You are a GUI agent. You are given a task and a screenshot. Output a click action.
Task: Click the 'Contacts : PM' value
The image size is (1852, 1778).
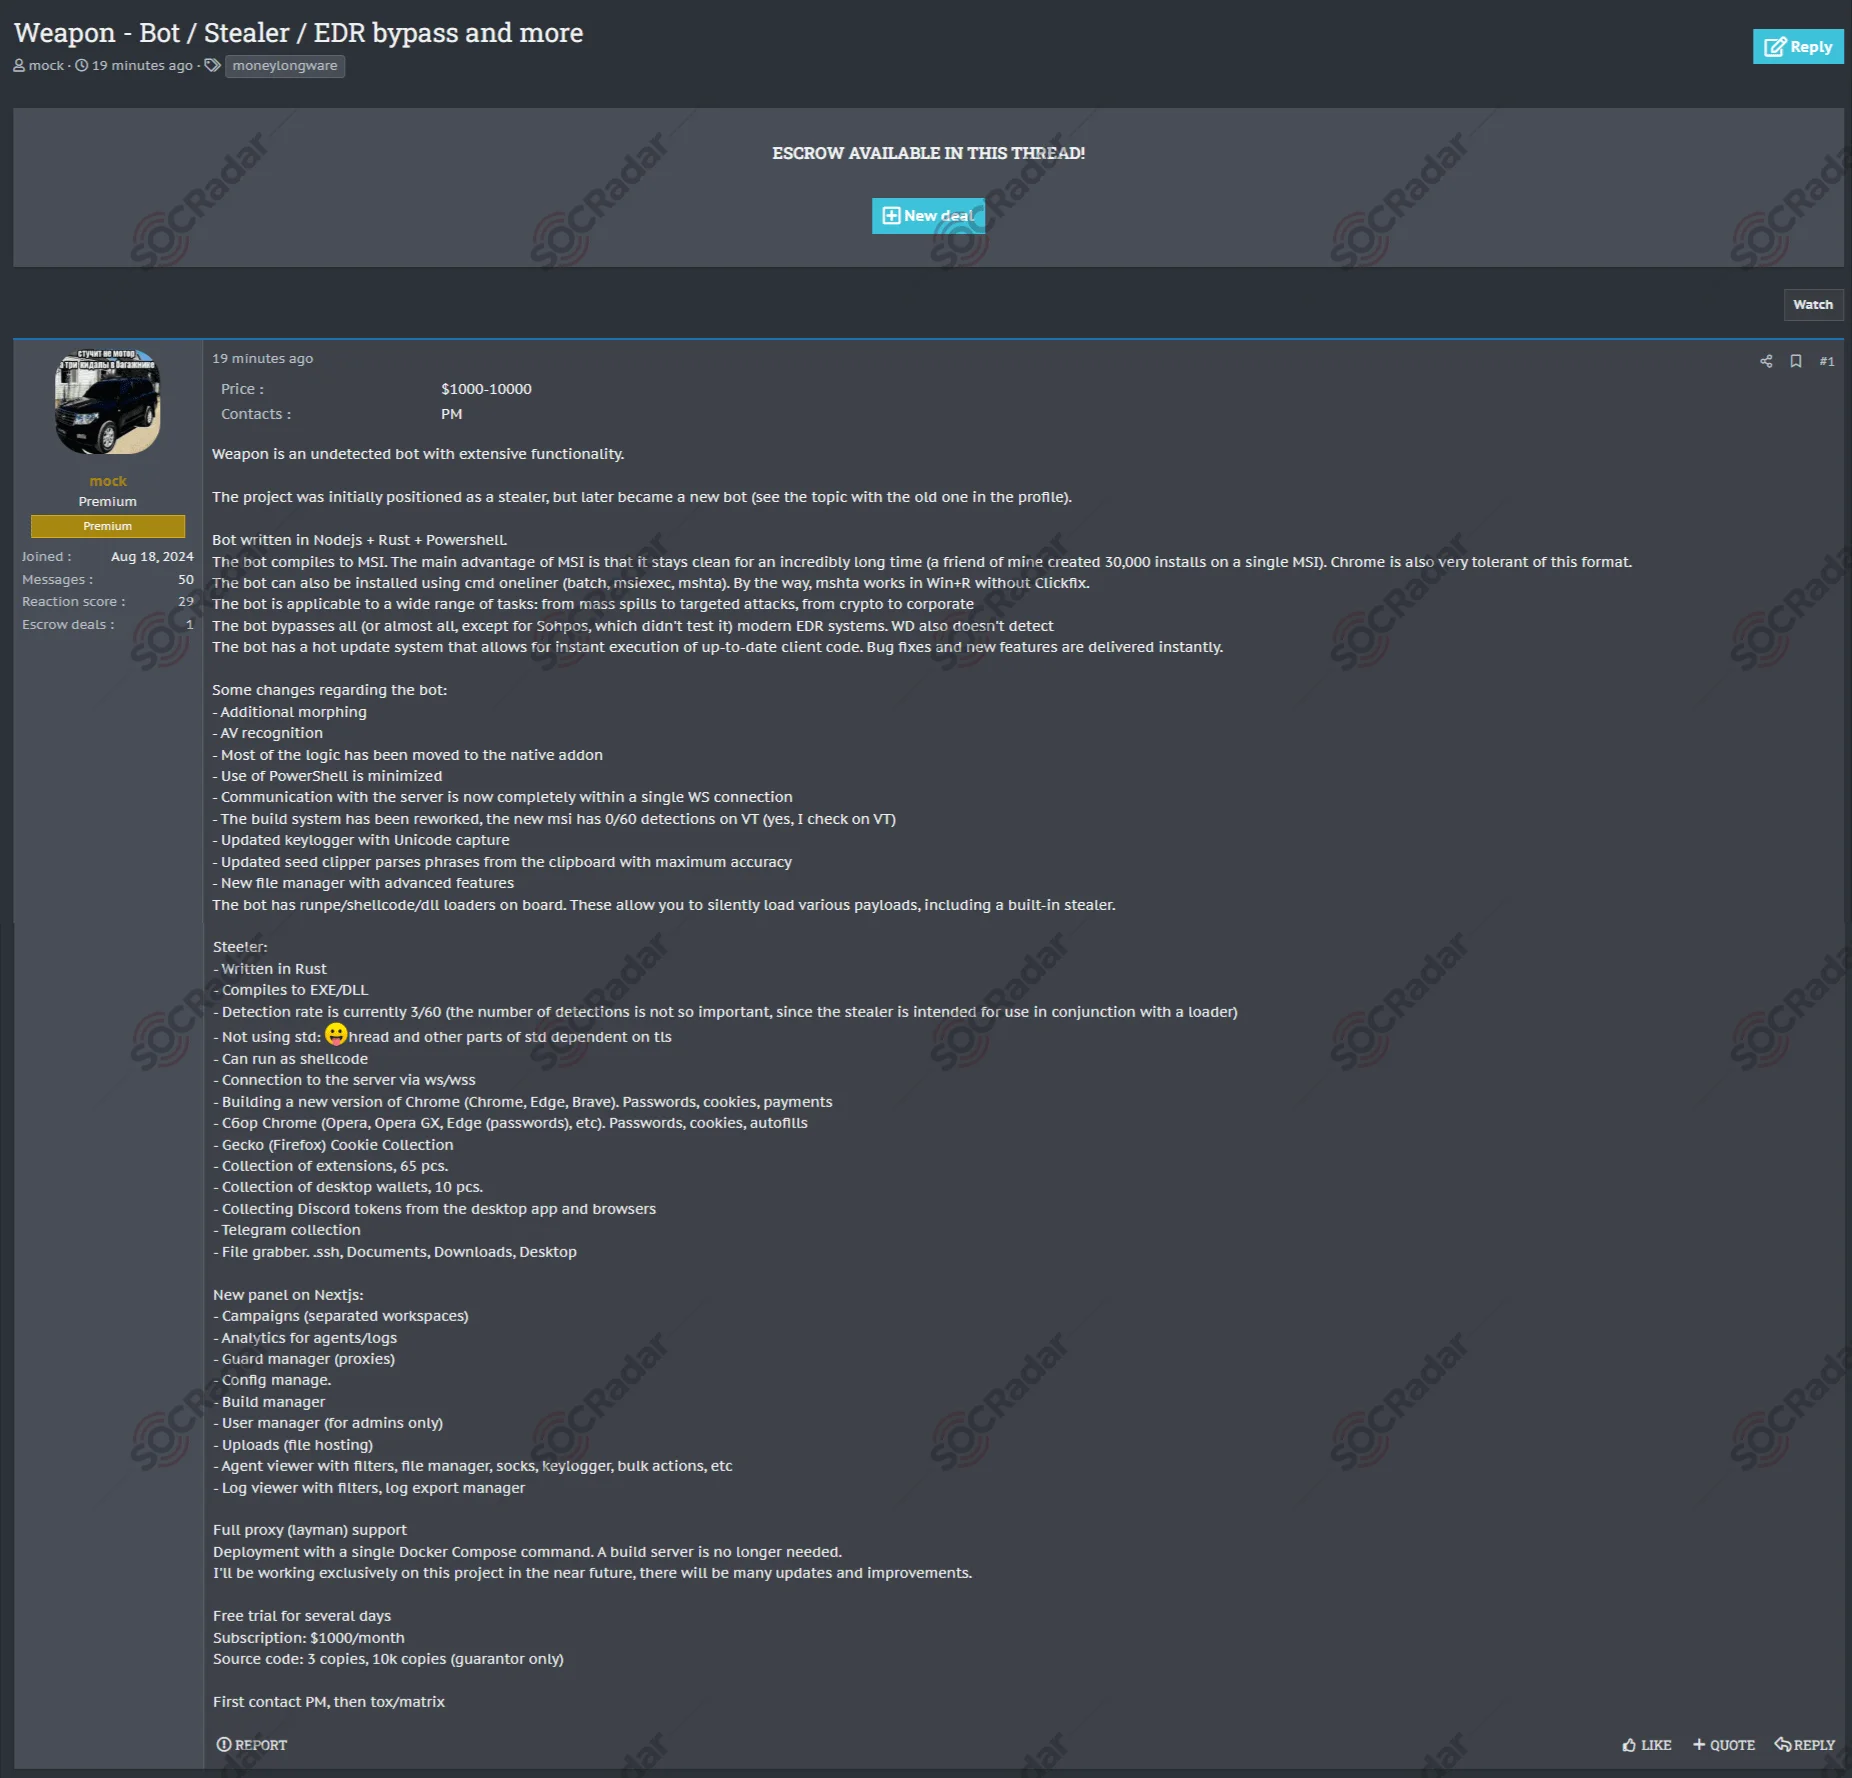click(x=452, y=414)
